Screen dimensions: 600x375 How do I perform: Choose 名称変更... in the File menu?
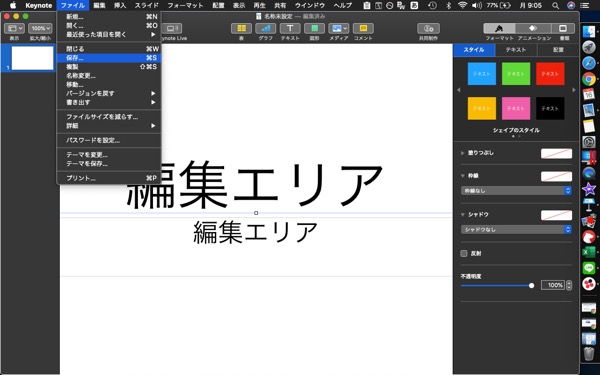[x=109, y=75]
